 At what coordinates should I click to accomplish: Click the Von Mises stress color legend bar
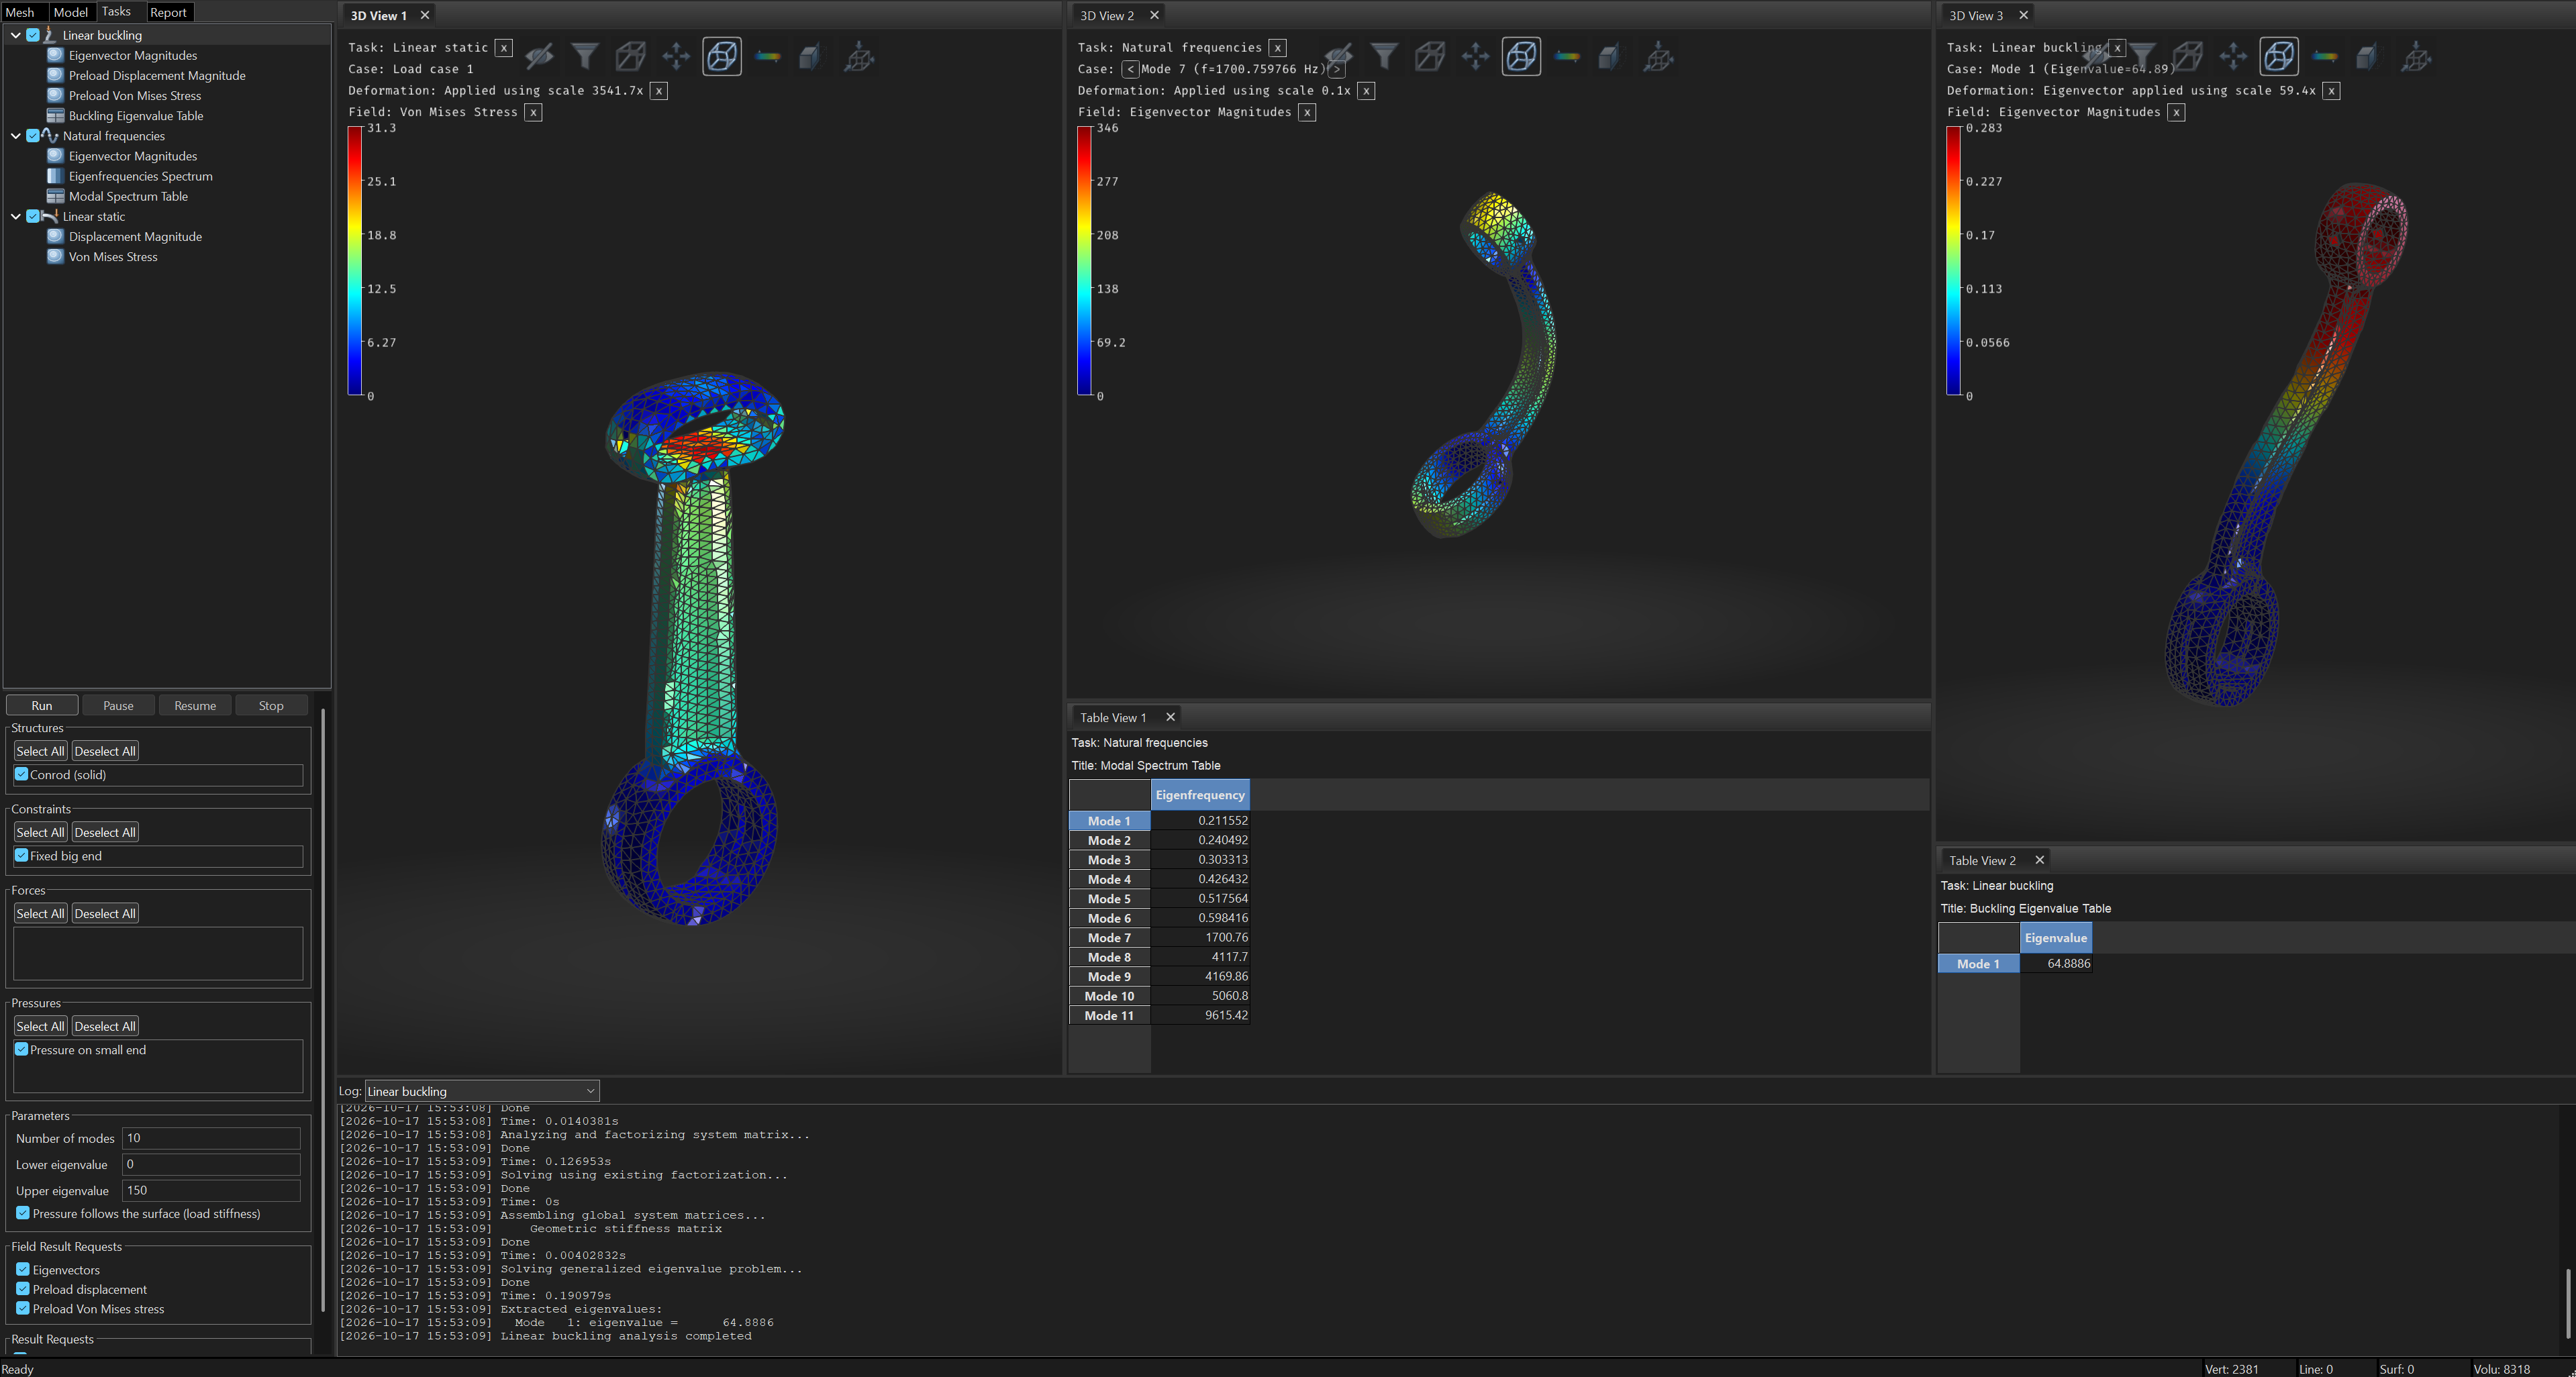(355, 261)
